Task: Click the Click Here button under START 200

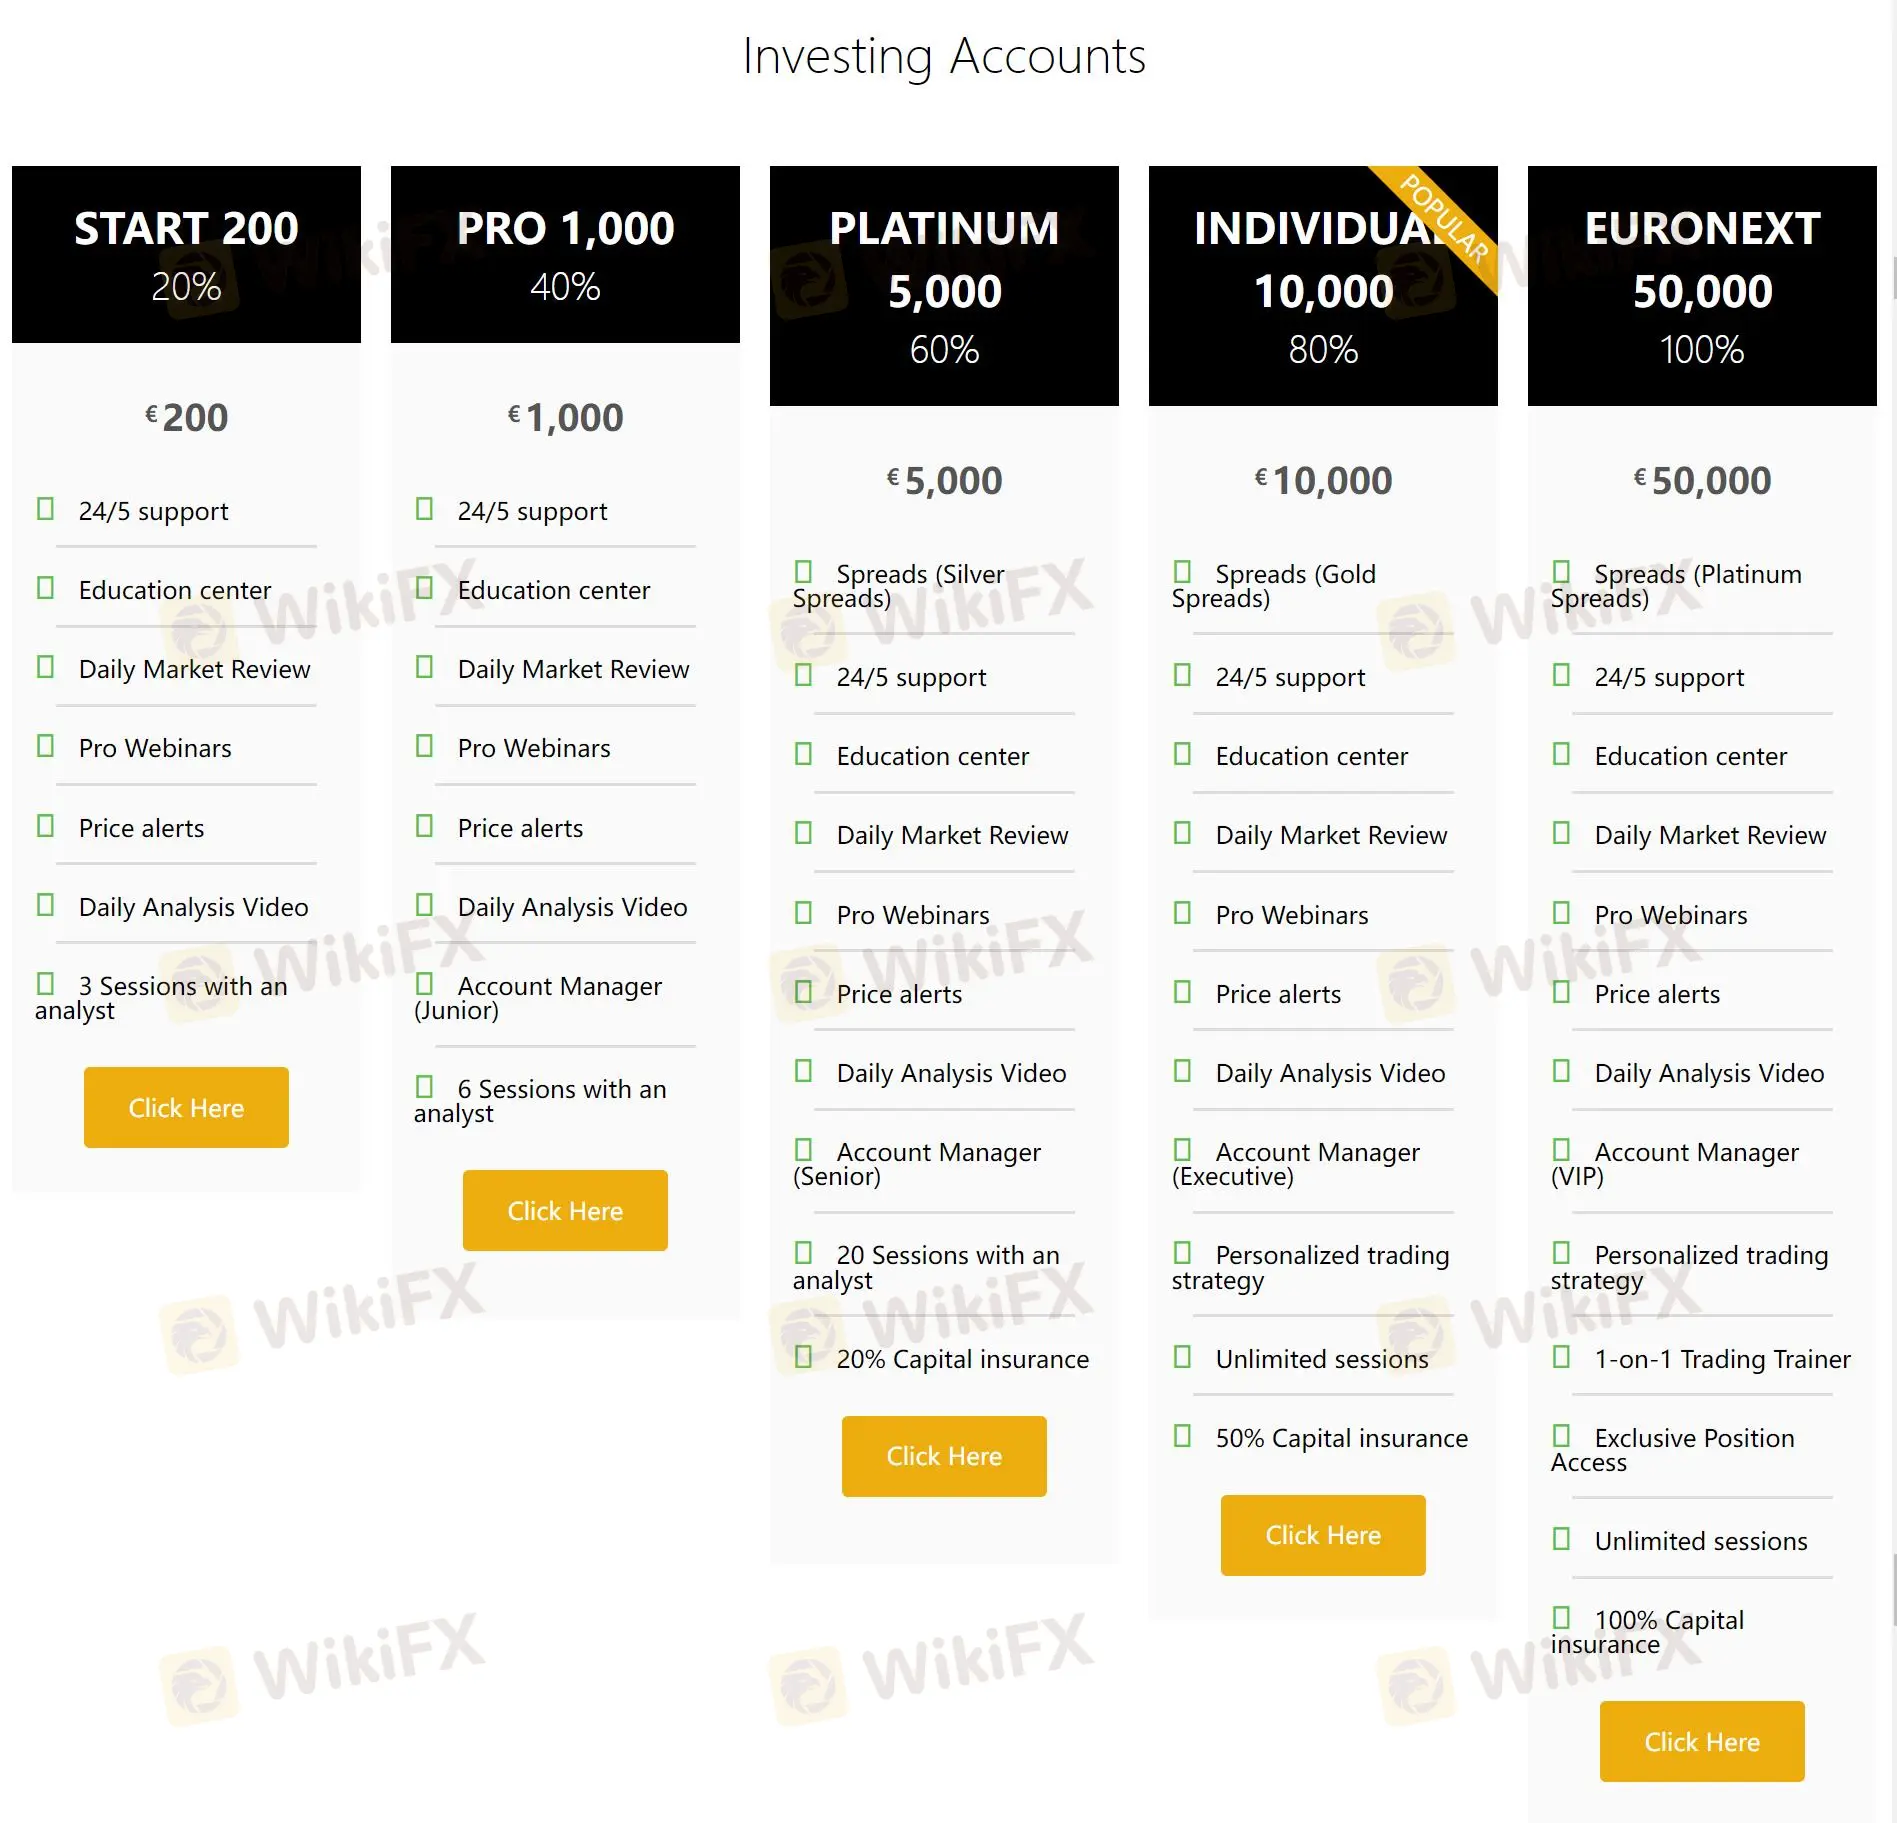Action: [186, 1107]
